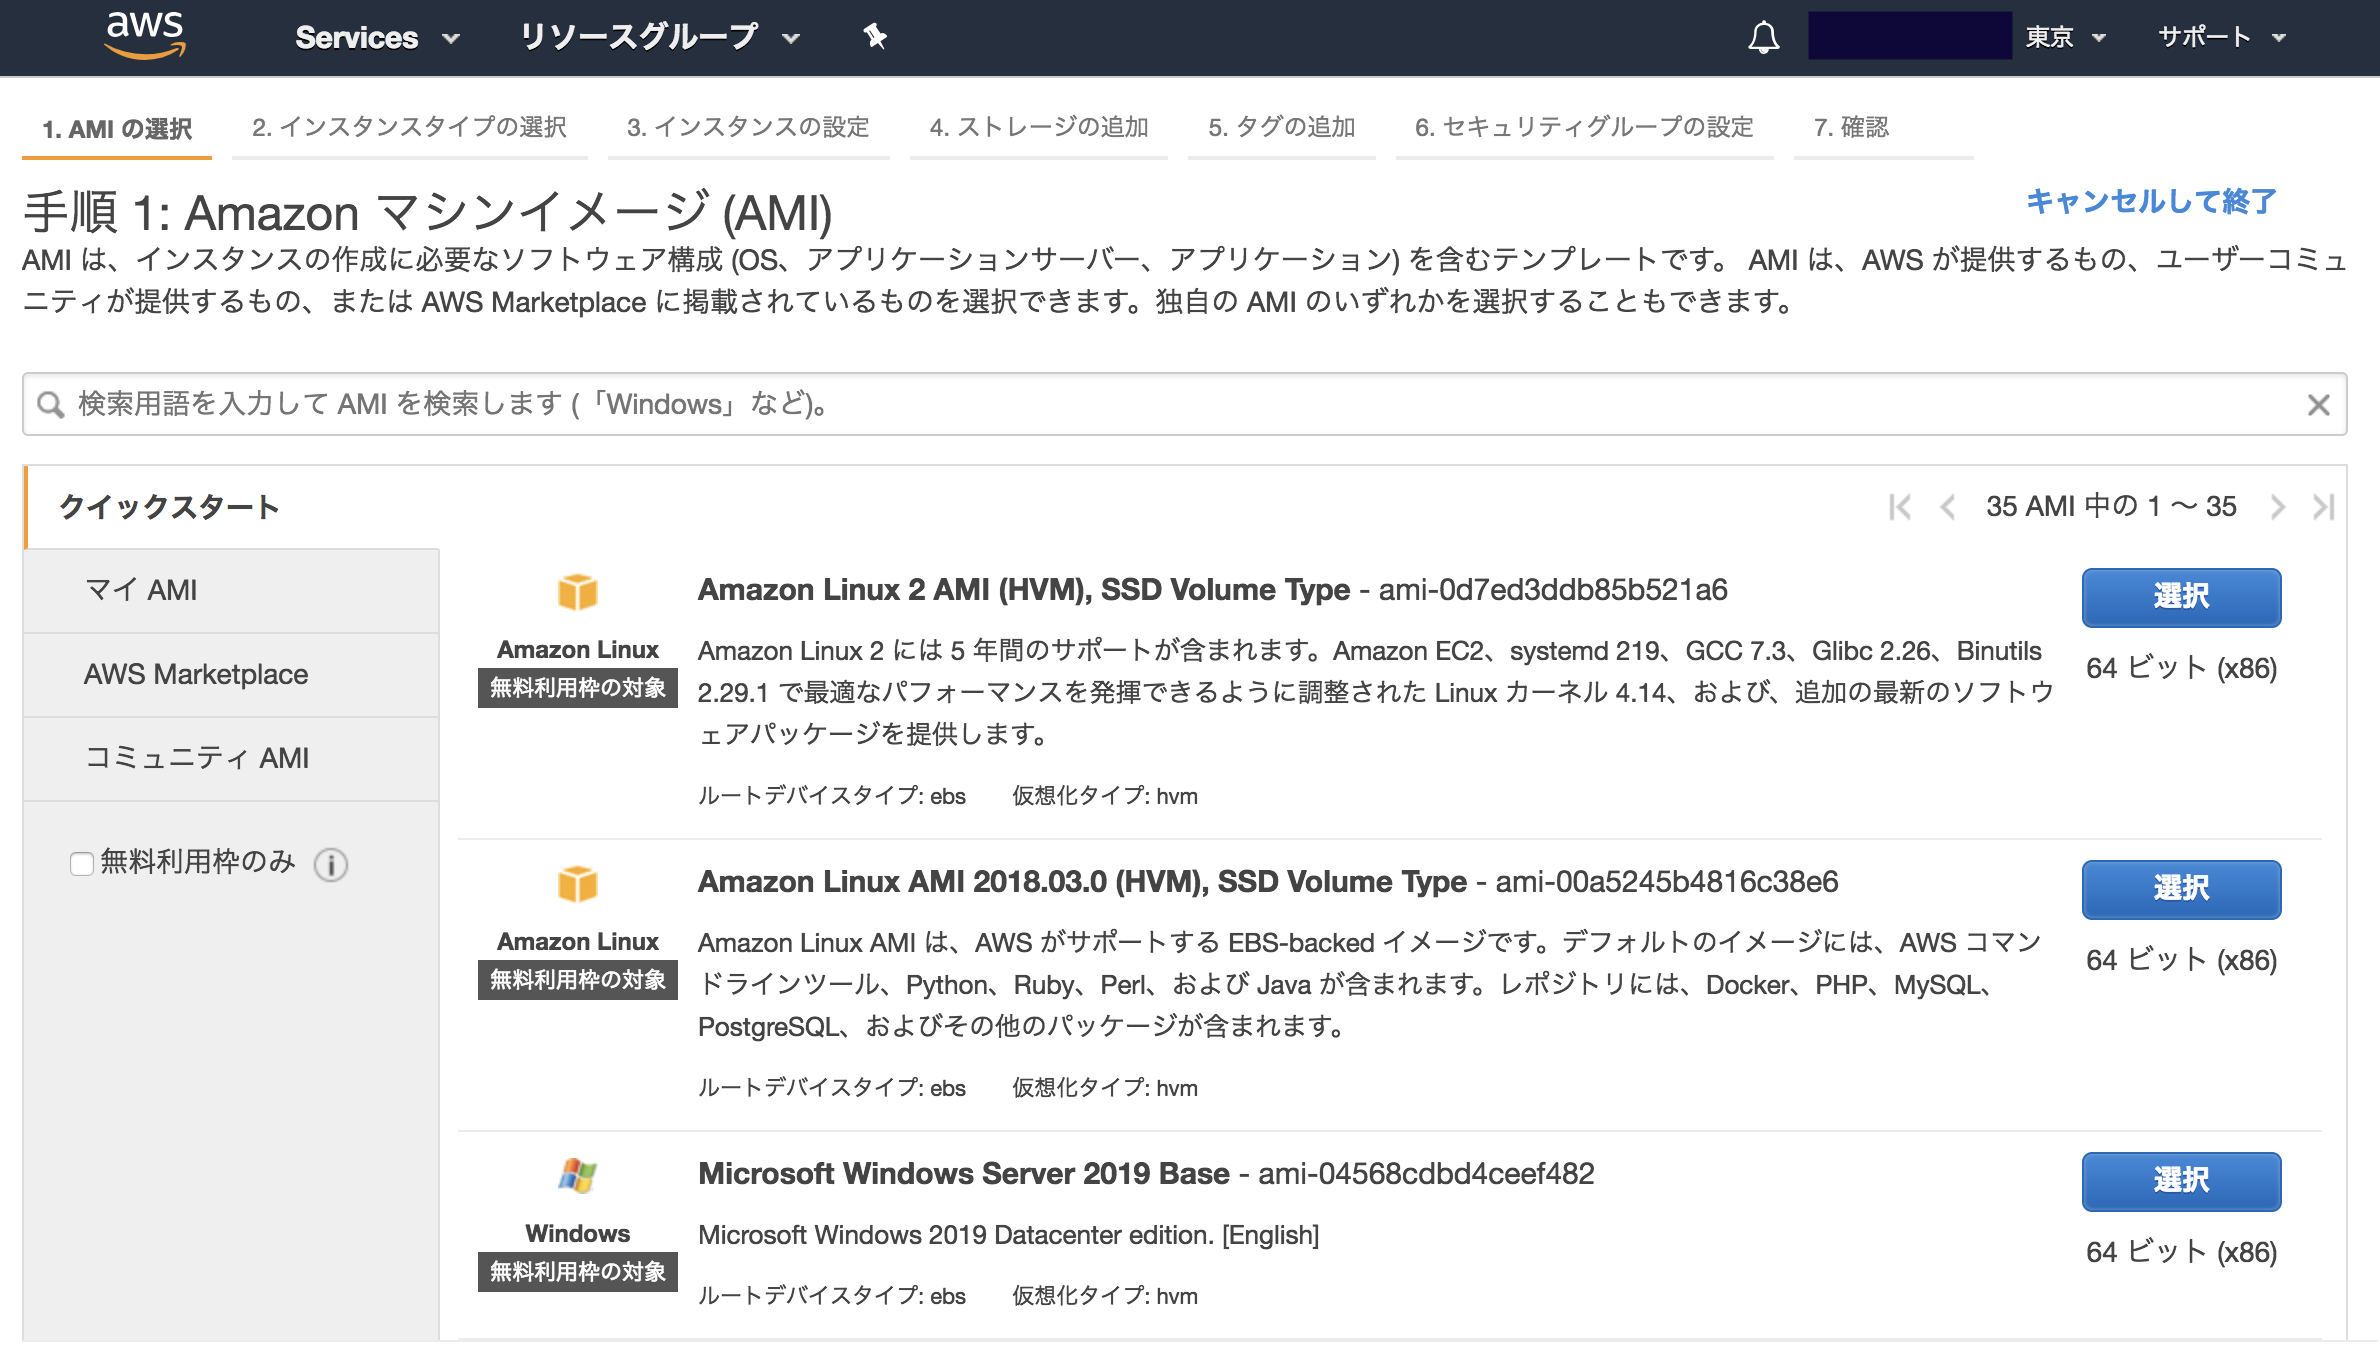
Task: Click 35 AMI 中の 1 〜 35 pagination text
Action: [2111, 507]
